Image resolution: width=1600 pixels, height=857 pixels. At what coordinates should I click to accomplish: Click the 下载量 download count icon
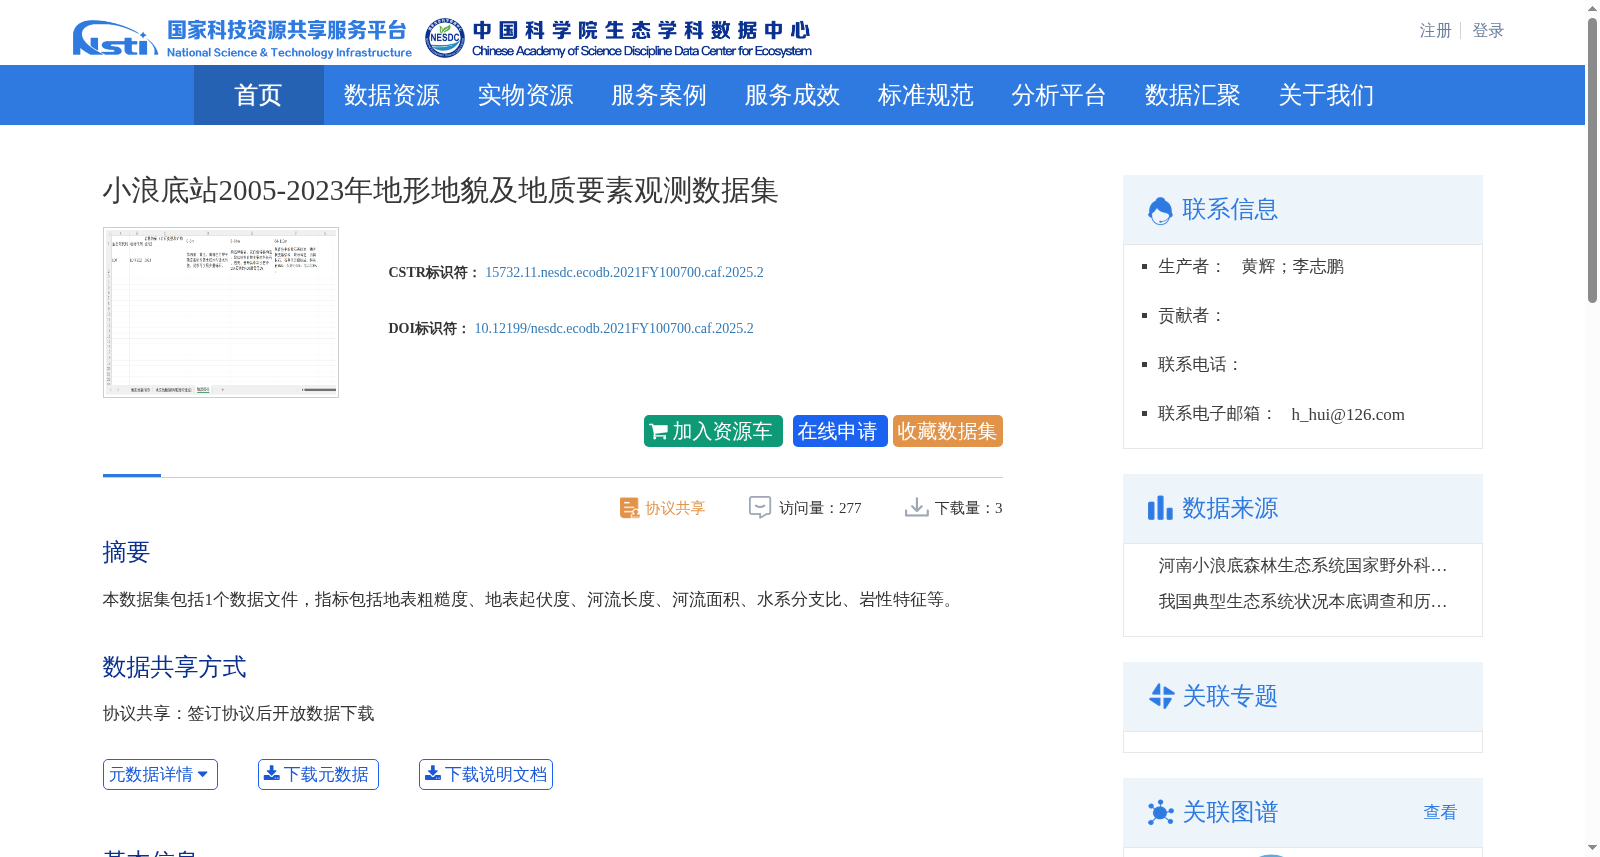pyautogui.click(x=916, y=508)
